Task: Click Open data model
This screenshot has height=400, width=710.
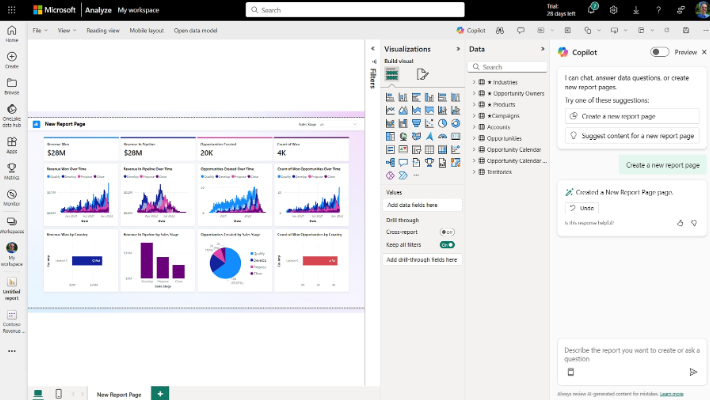Action: pos(196,30)
